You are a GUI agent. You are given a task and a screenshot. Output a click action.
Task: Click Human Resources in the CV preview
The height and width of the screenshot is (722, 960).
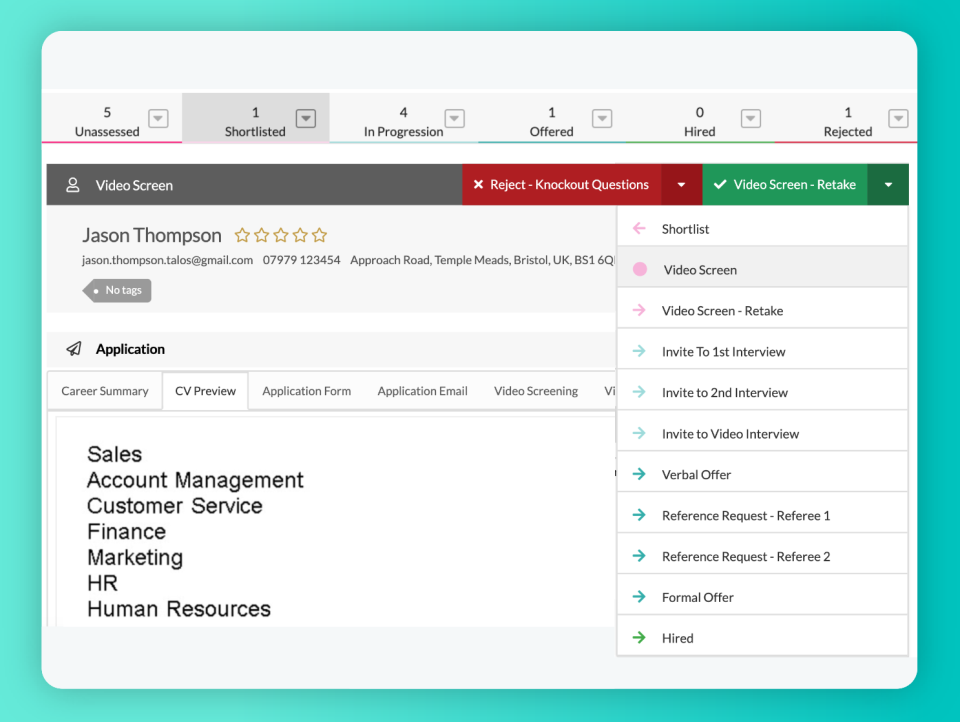tap(179, 609)
